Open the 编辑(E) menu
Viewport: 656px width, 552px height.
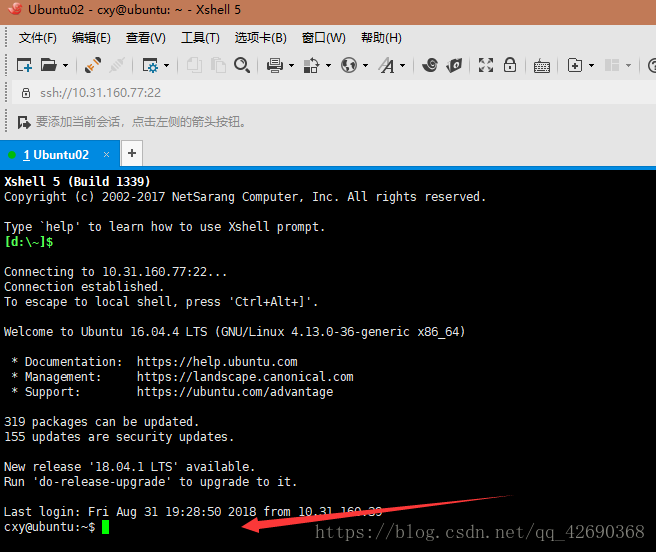pos(91,38)
